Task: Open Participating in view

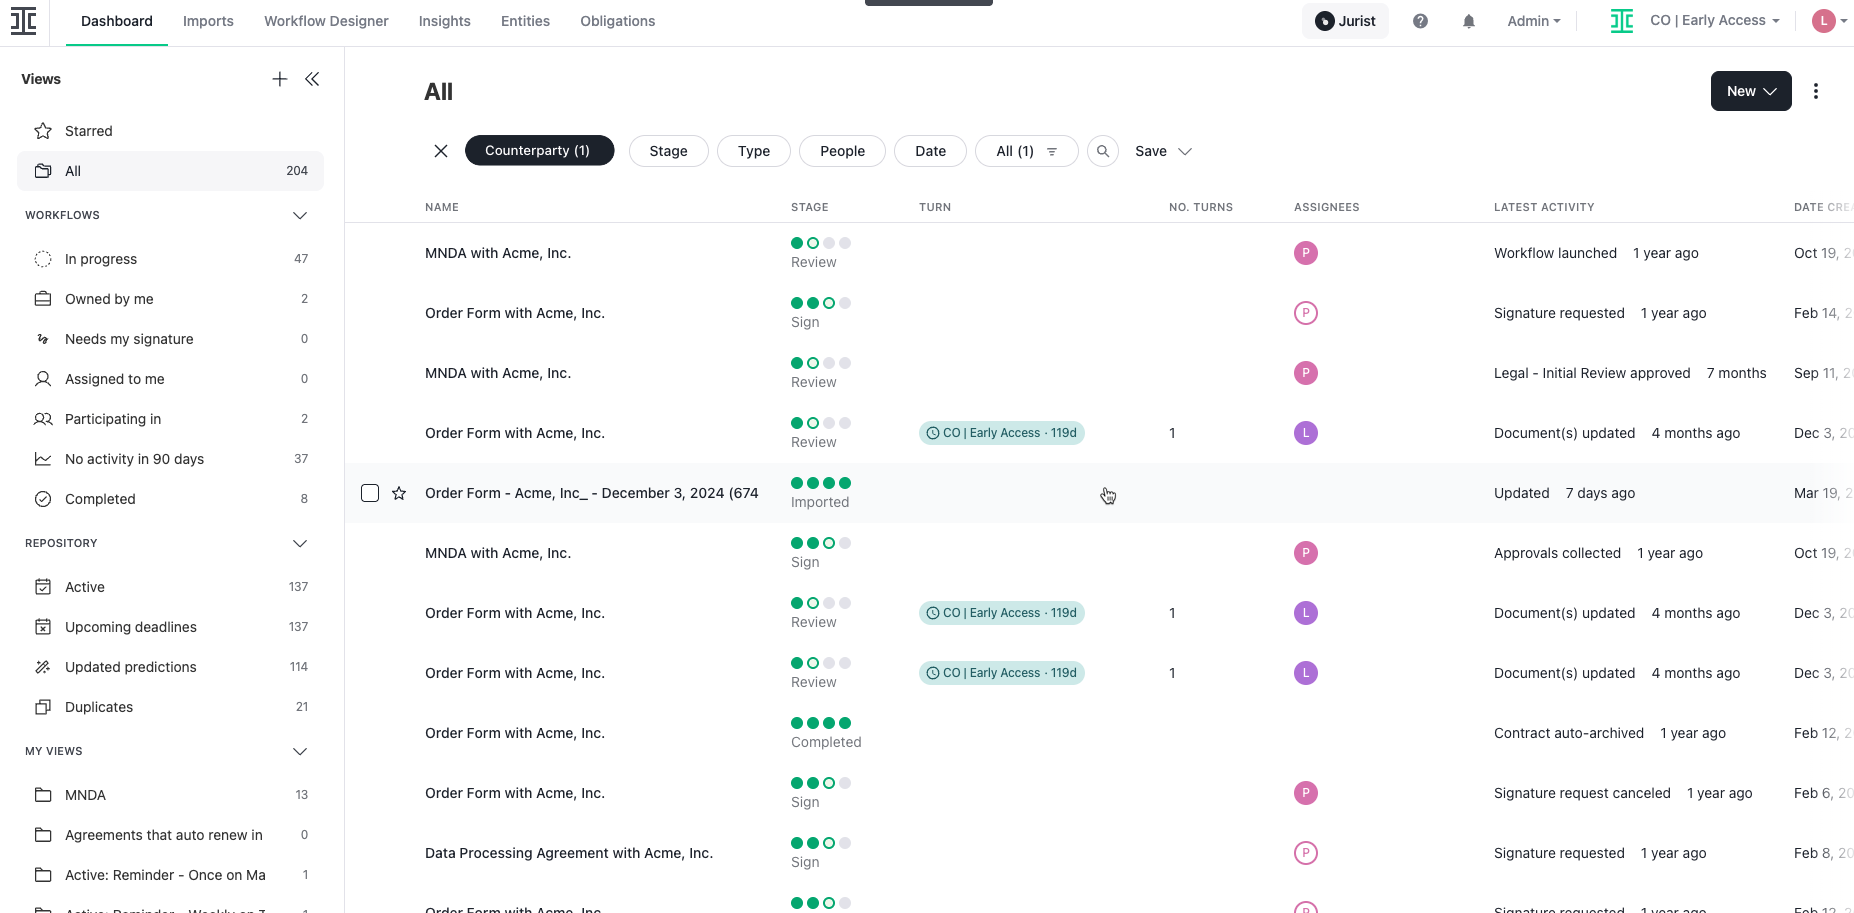Action: (170, 419)
